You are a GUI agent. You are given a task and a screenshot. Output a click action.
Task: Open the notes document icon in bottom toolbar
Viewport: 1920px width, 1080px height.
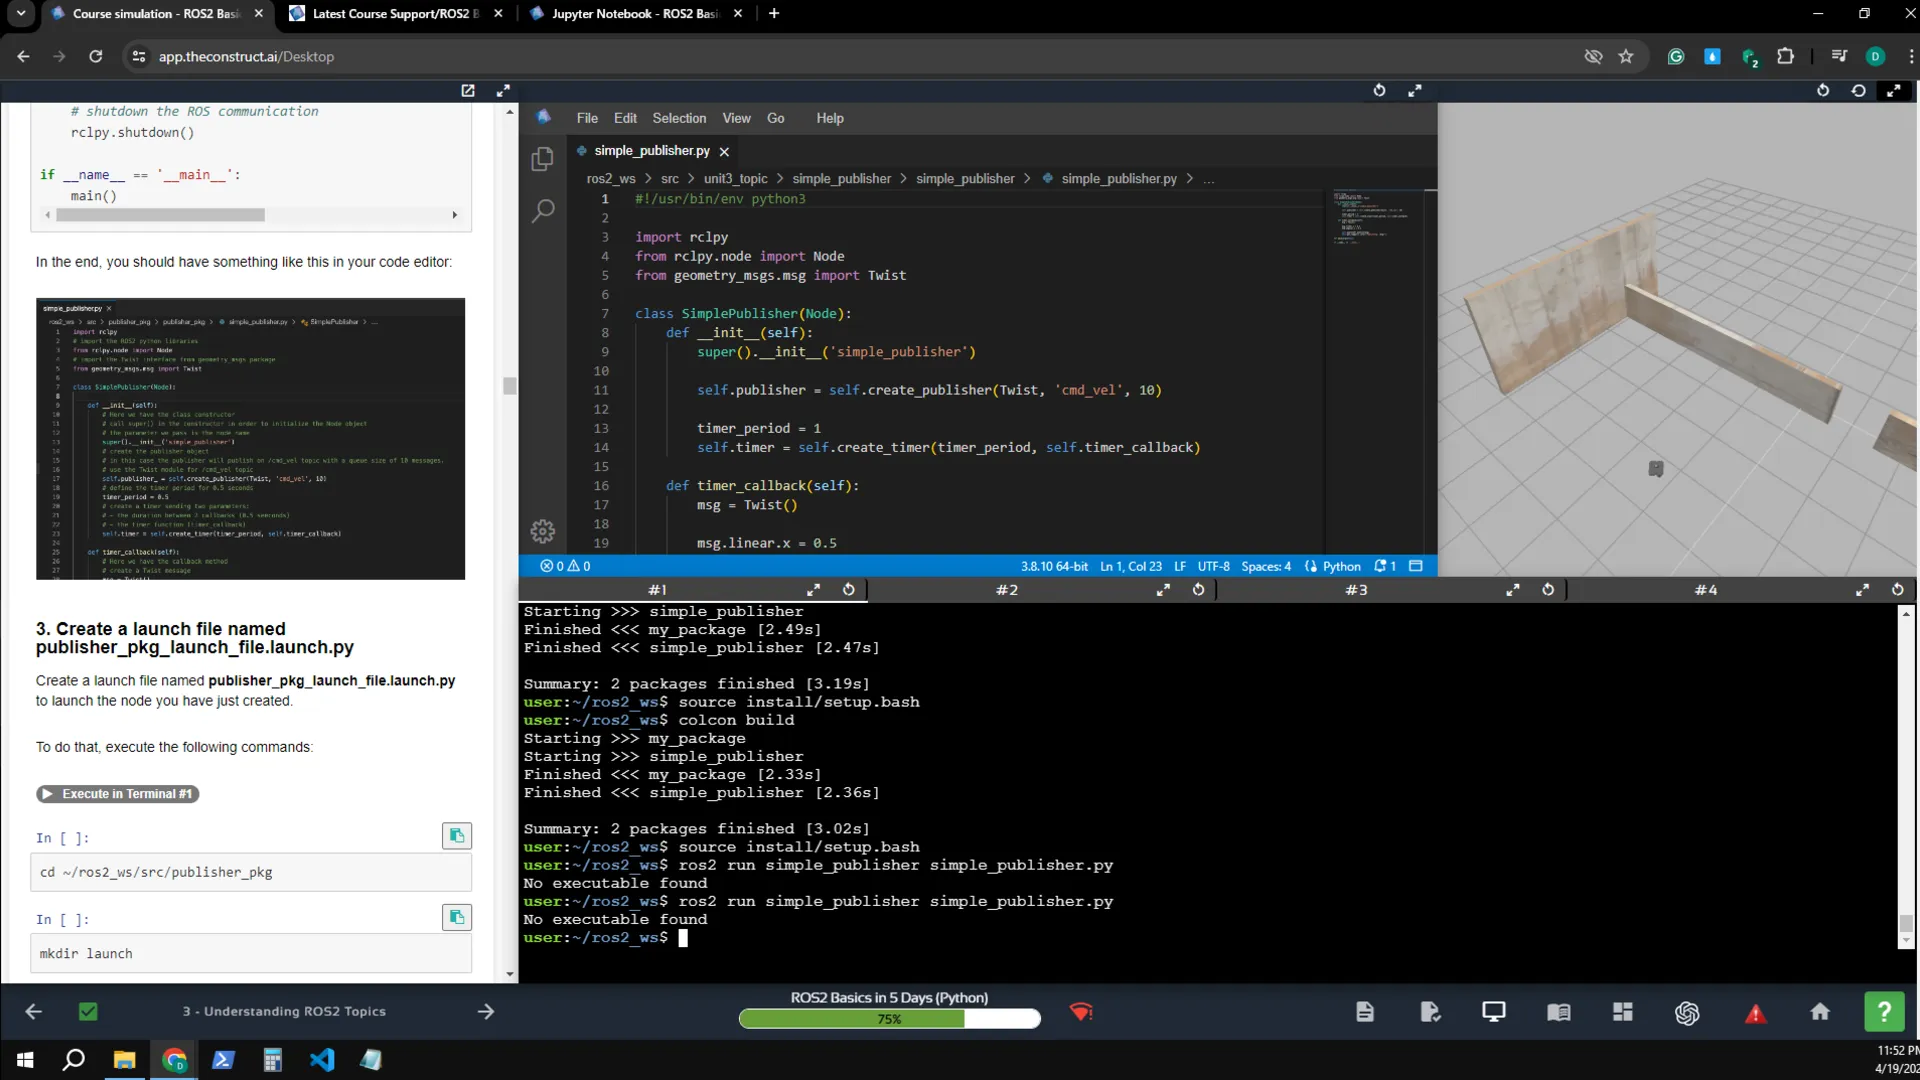coord(1365,1012)
